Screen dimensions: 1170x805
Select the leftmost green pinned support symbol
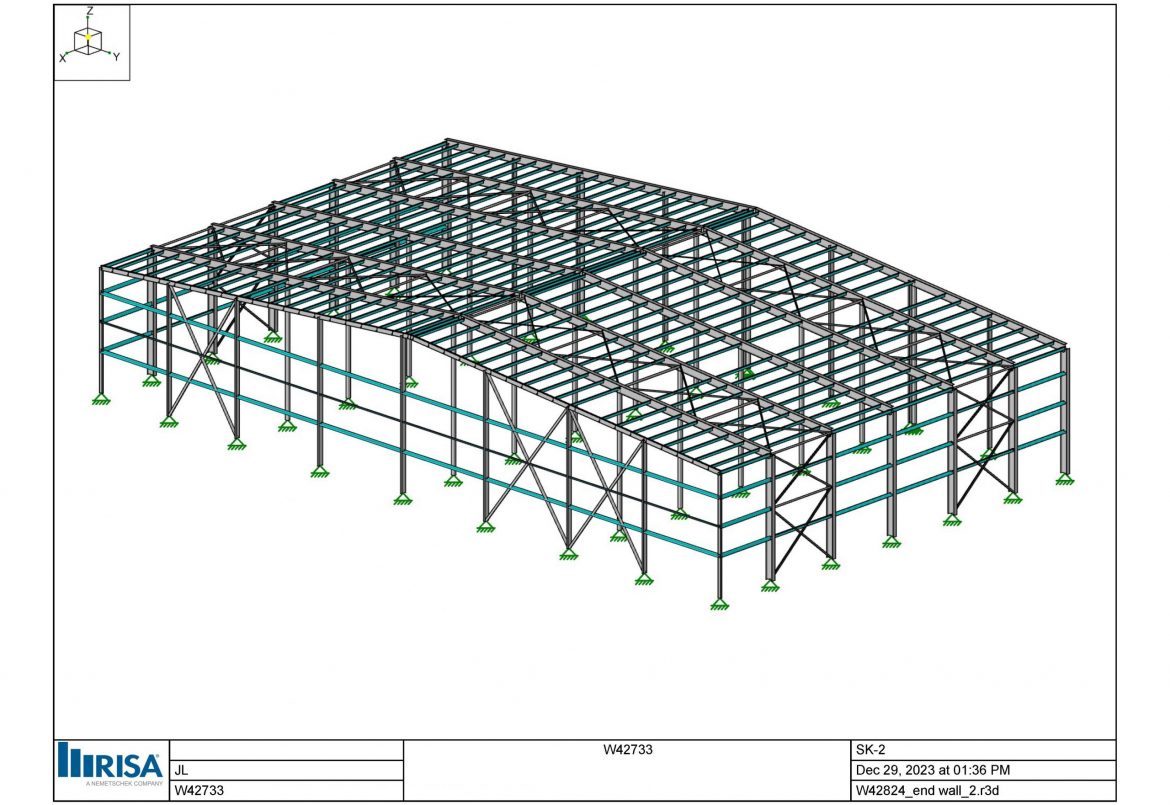point(100,400)
